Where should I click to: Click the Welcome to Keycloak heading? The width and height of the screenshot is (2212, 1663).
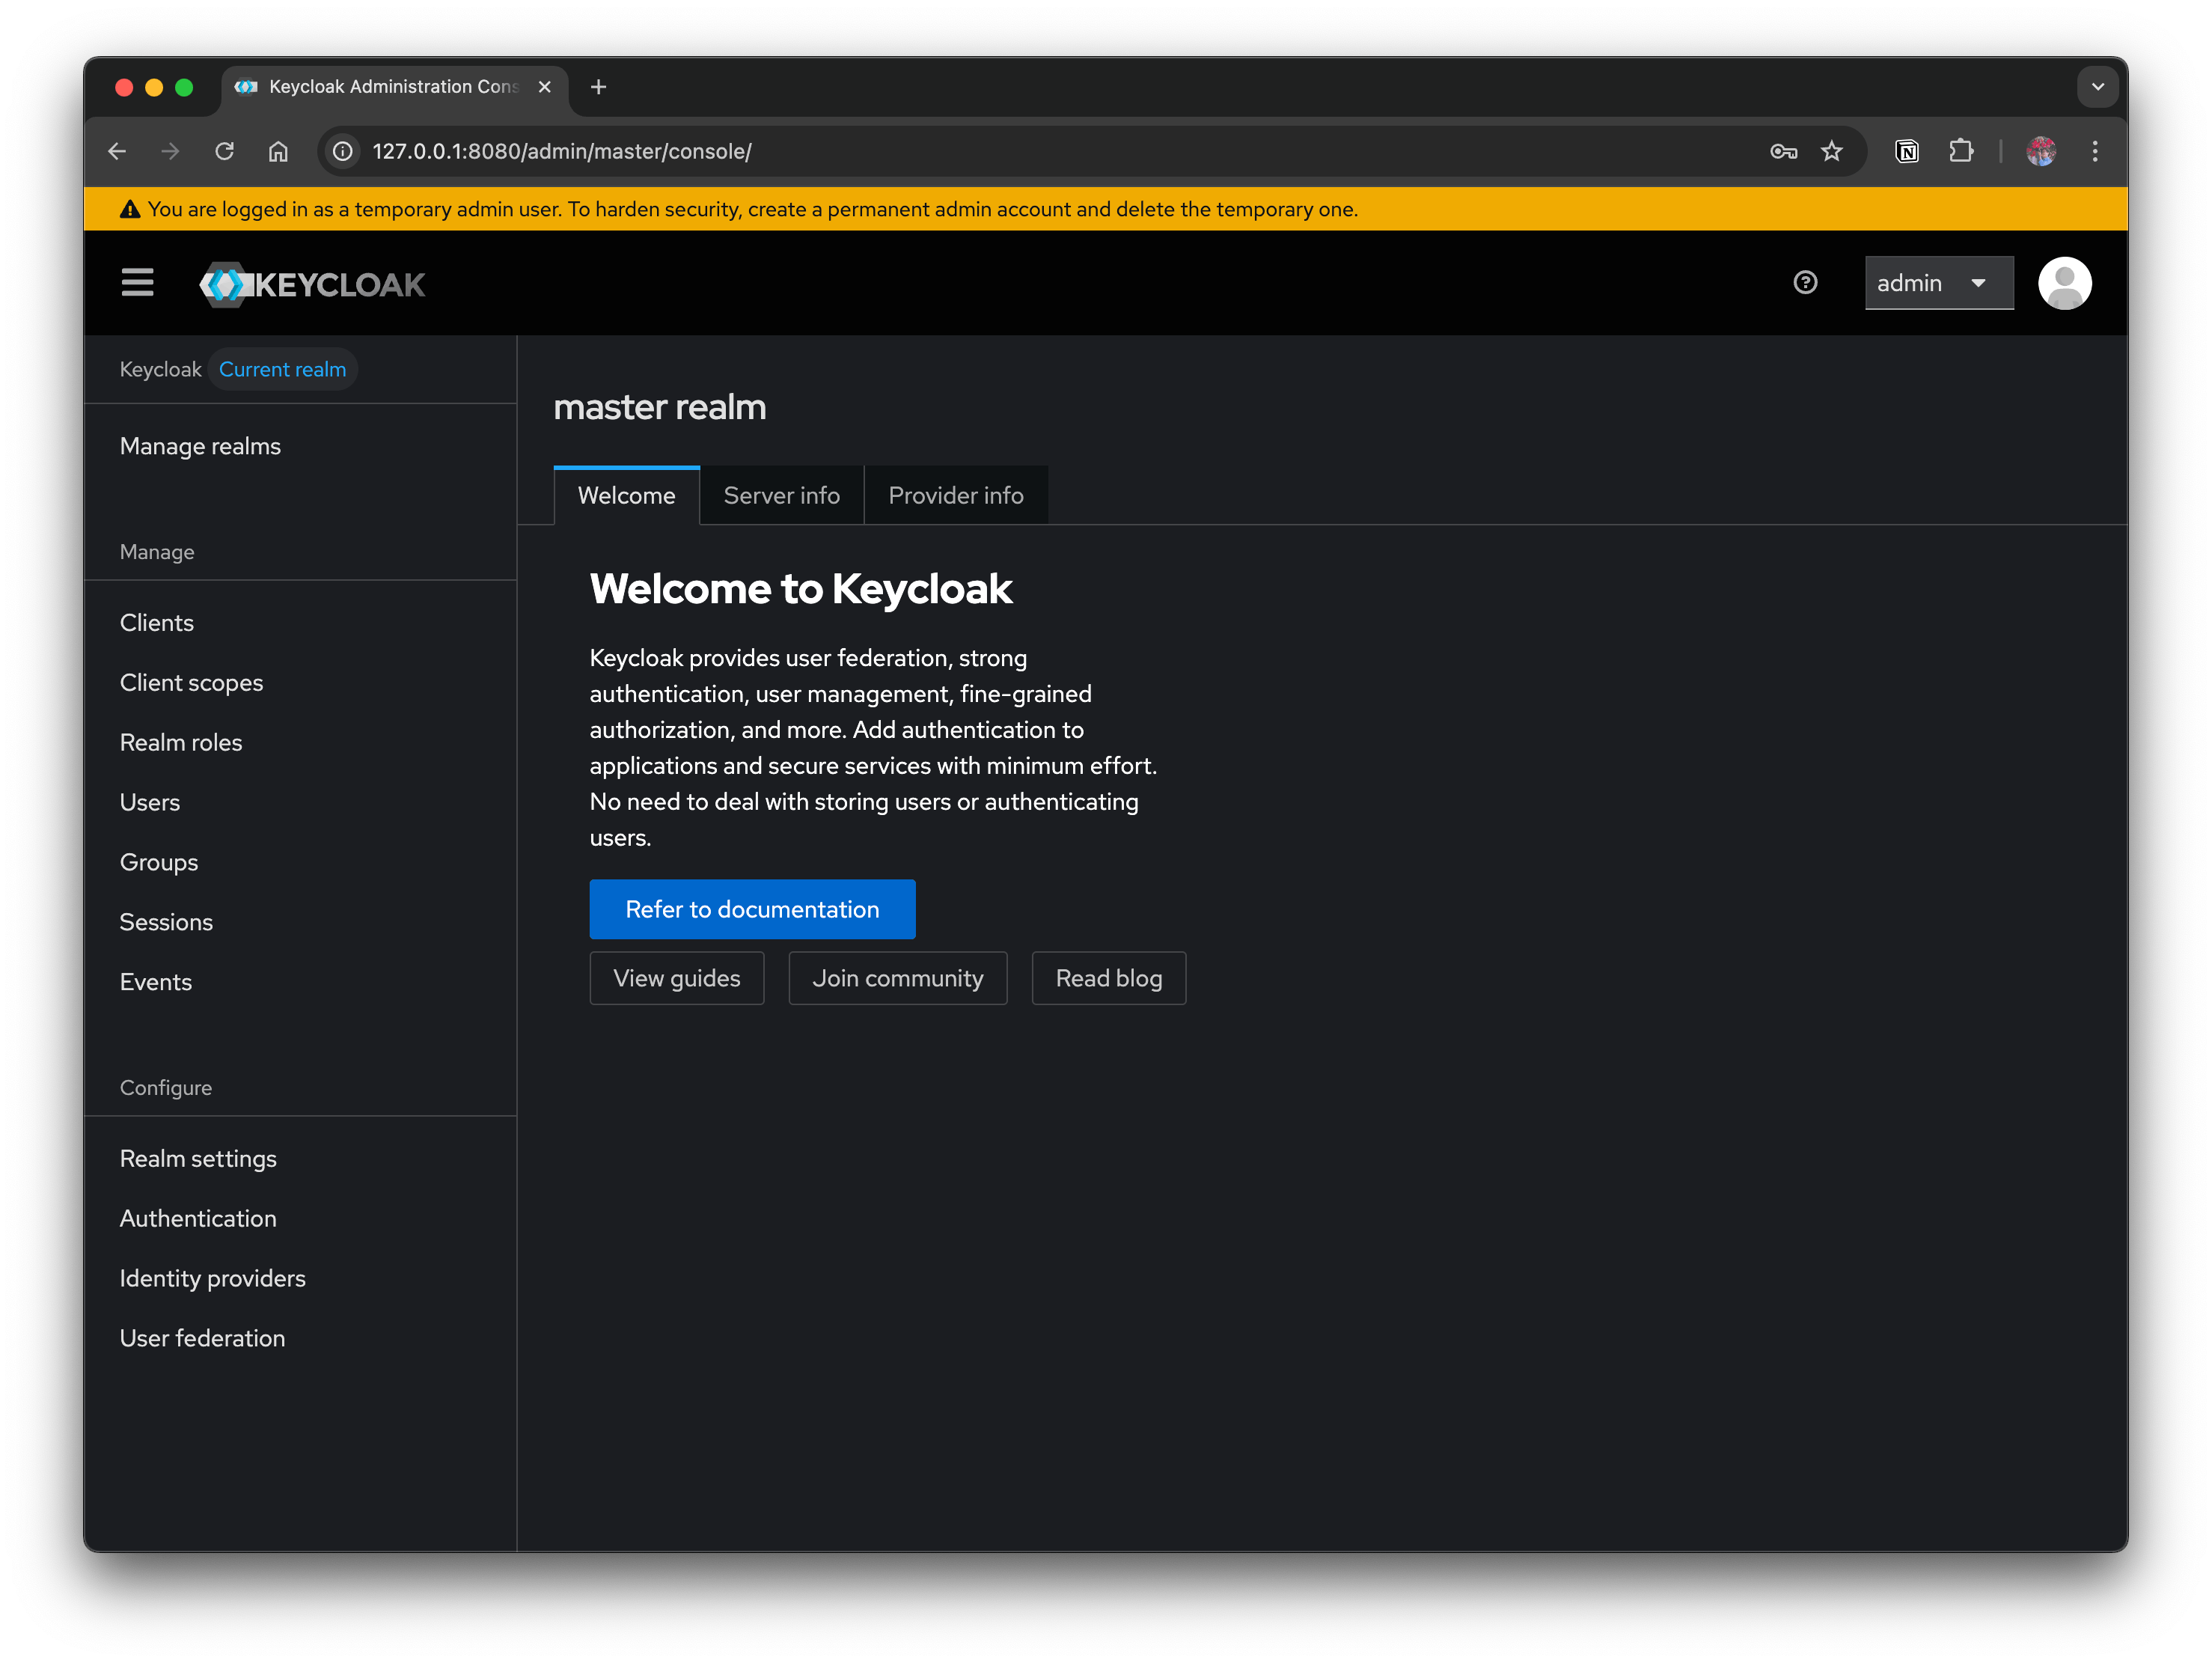click(800, 589)
